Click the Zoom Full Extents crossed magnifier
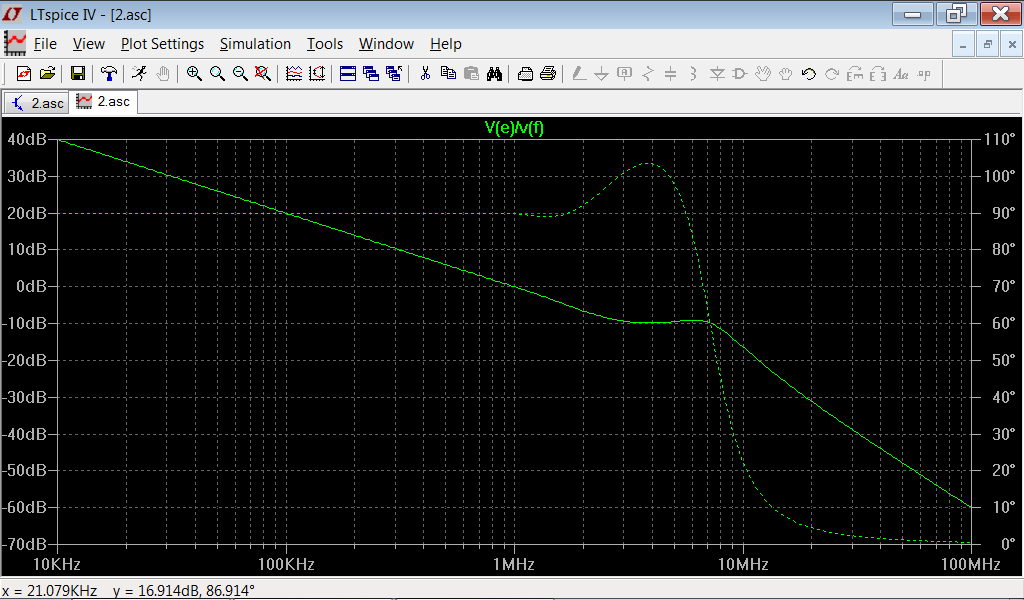1024x600 pixels. (263, 74)
